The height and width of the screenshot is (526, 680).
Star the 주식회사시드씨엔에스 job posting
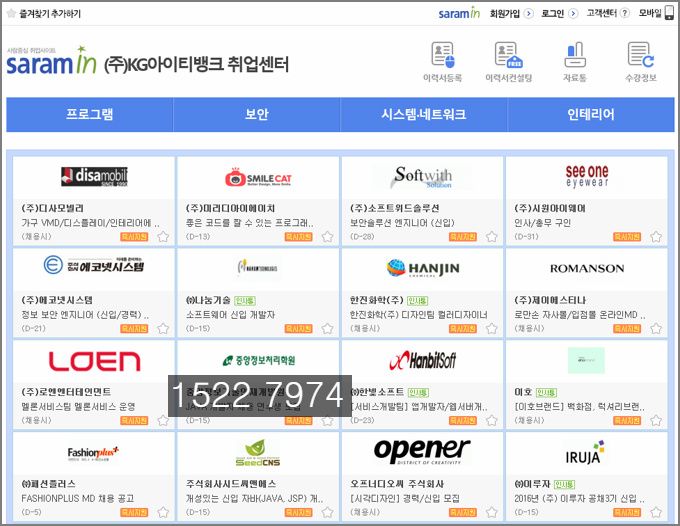pos(327,513)
